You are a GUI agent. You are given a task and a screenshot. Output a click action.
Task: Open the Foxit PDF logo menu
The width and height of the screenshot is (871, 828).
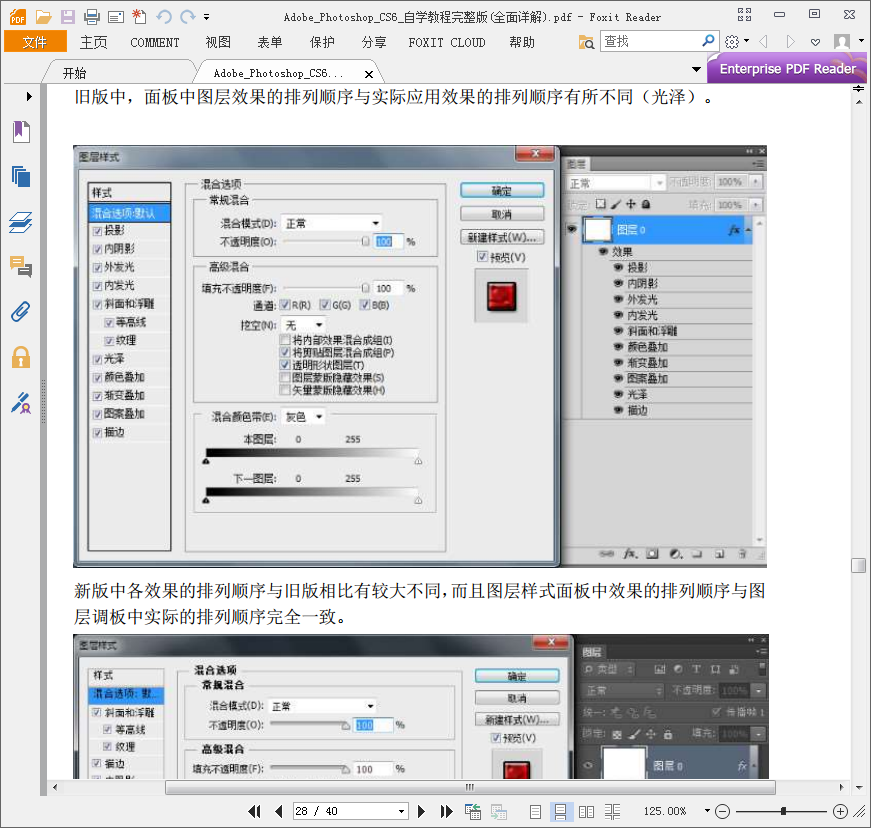point(18,17)
